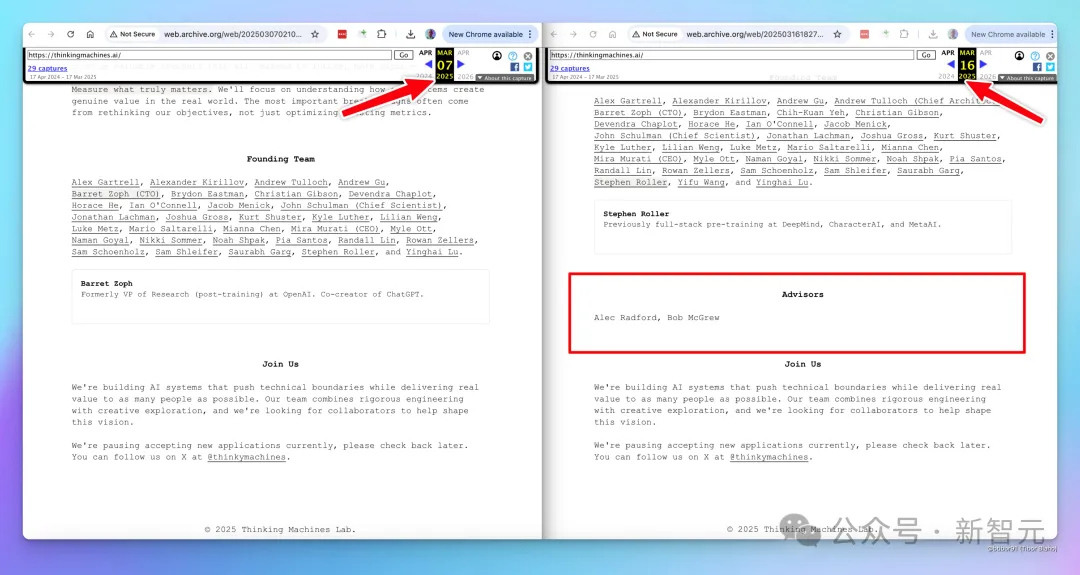Screen dimensions: 1080x575
Task: Open 29 captures link in right window
Action: [570, 68]
